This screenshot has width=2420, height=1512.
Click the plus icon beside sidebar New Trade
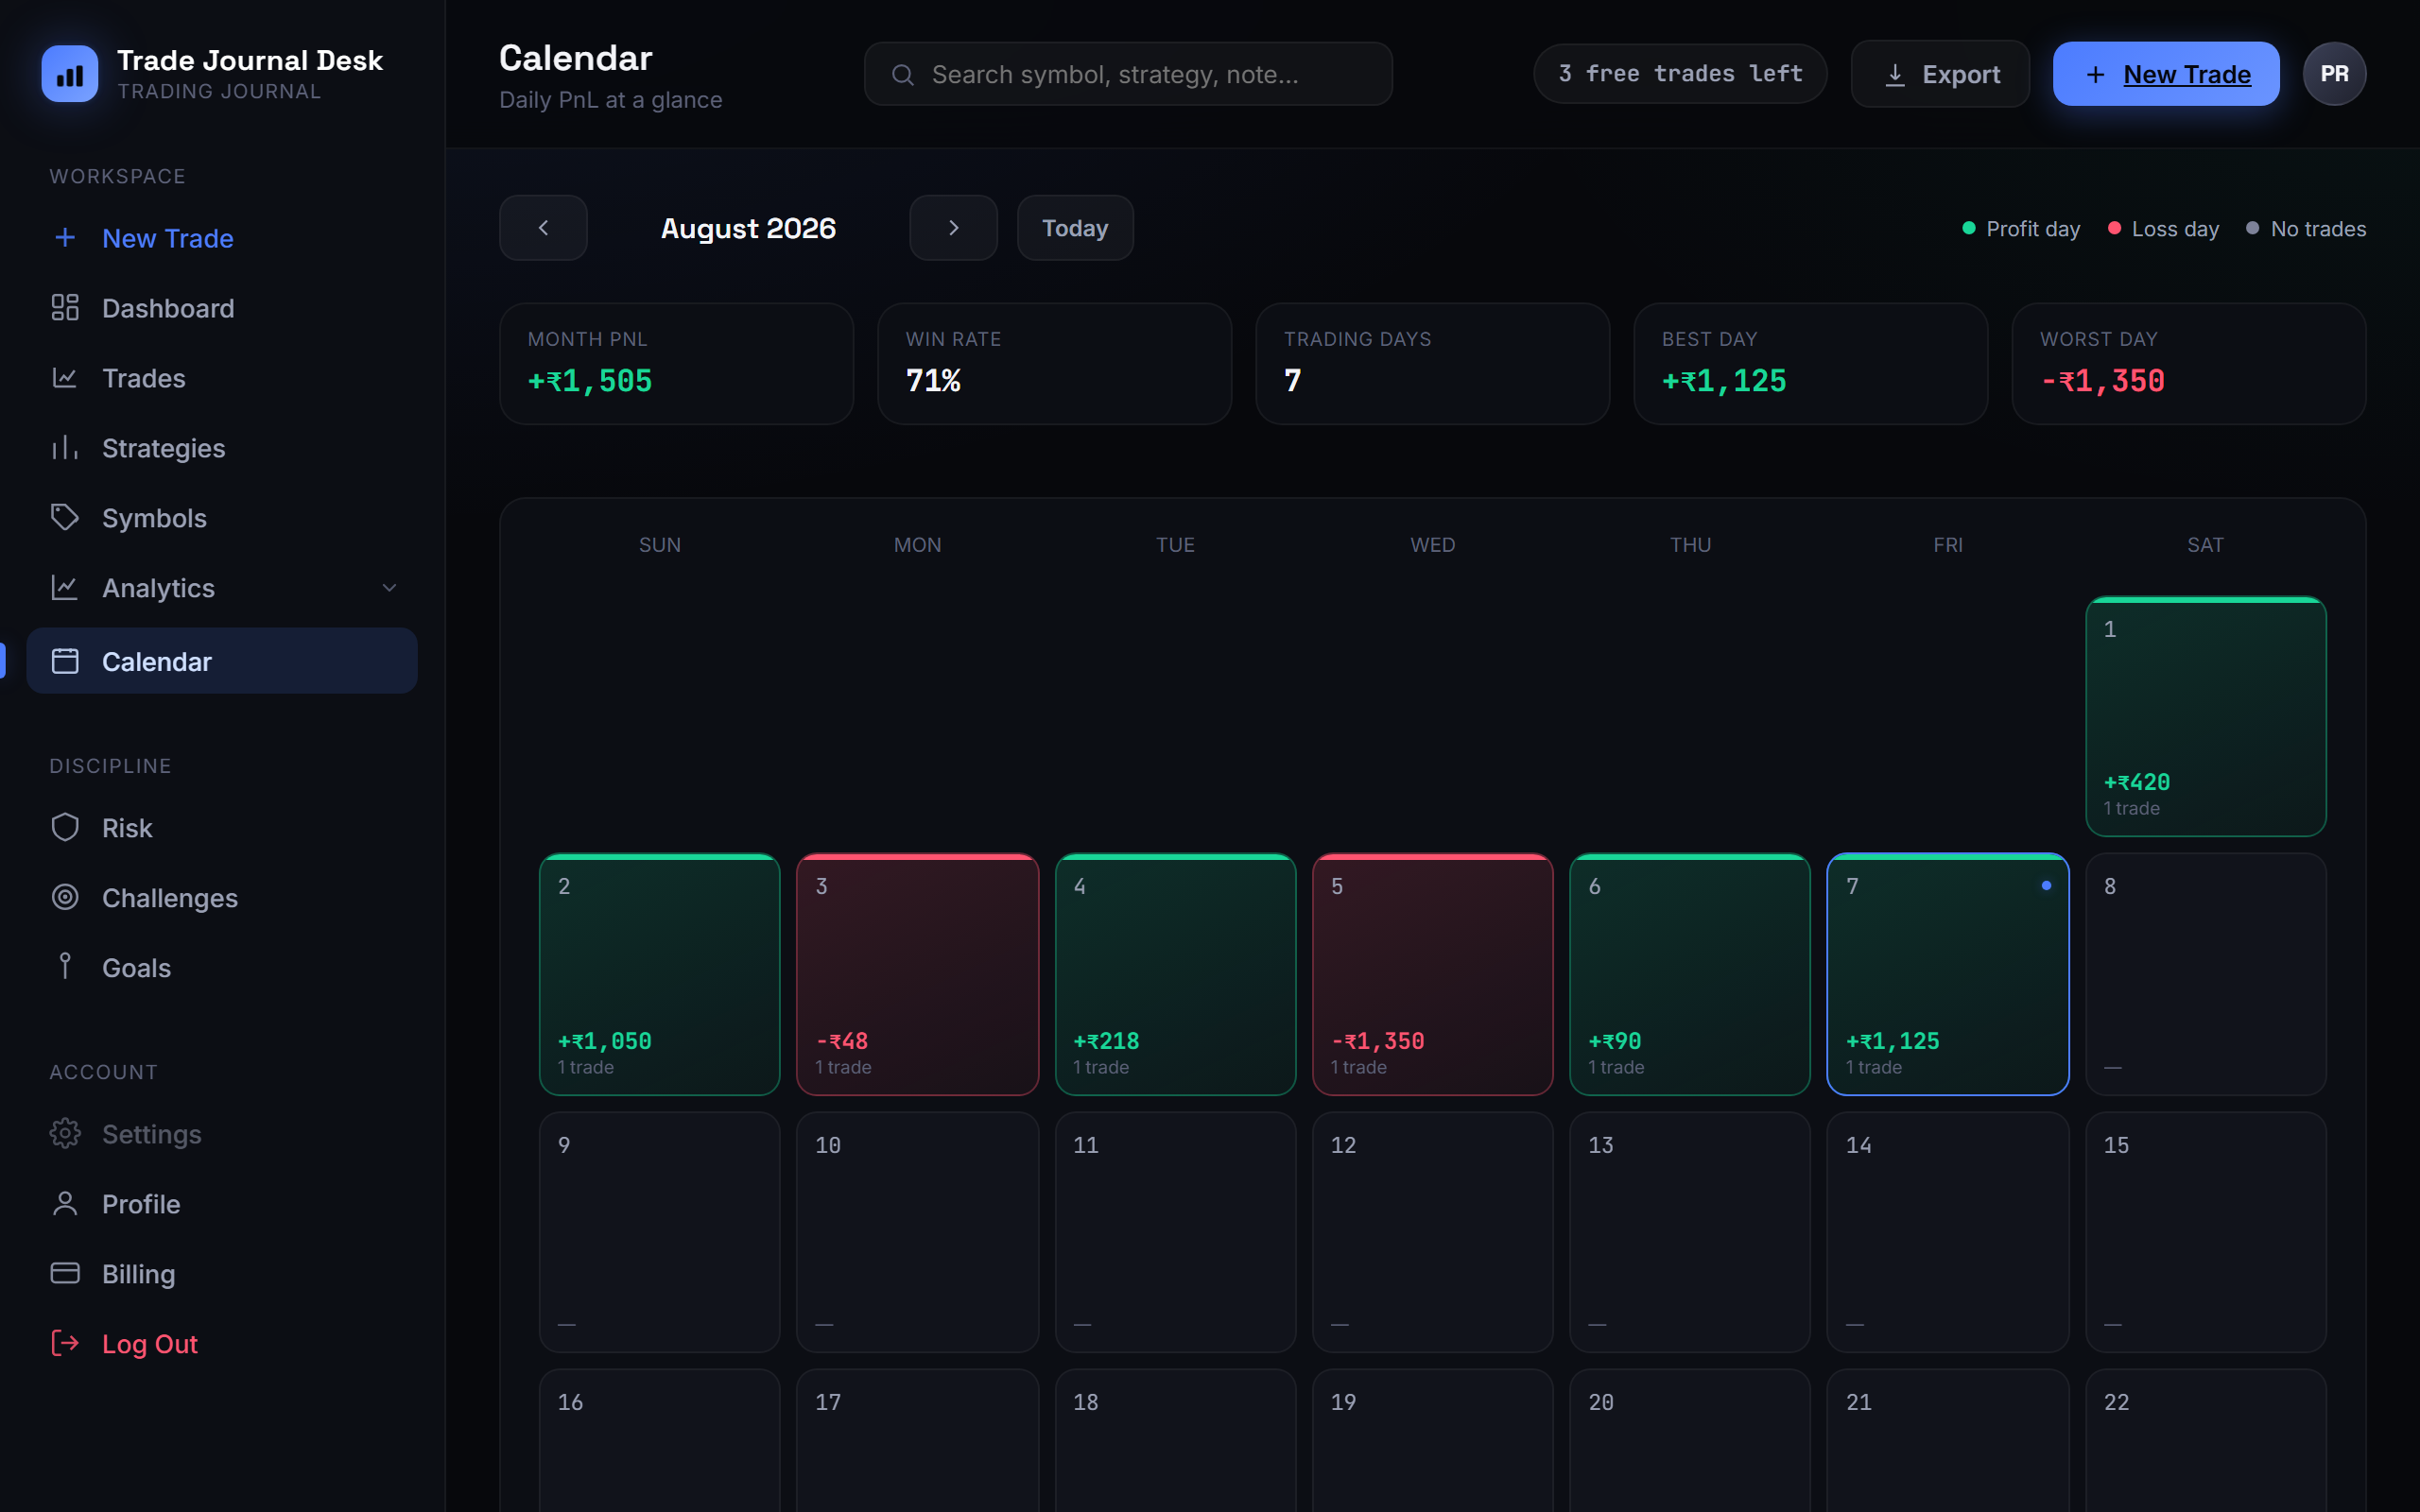[65, 238]
